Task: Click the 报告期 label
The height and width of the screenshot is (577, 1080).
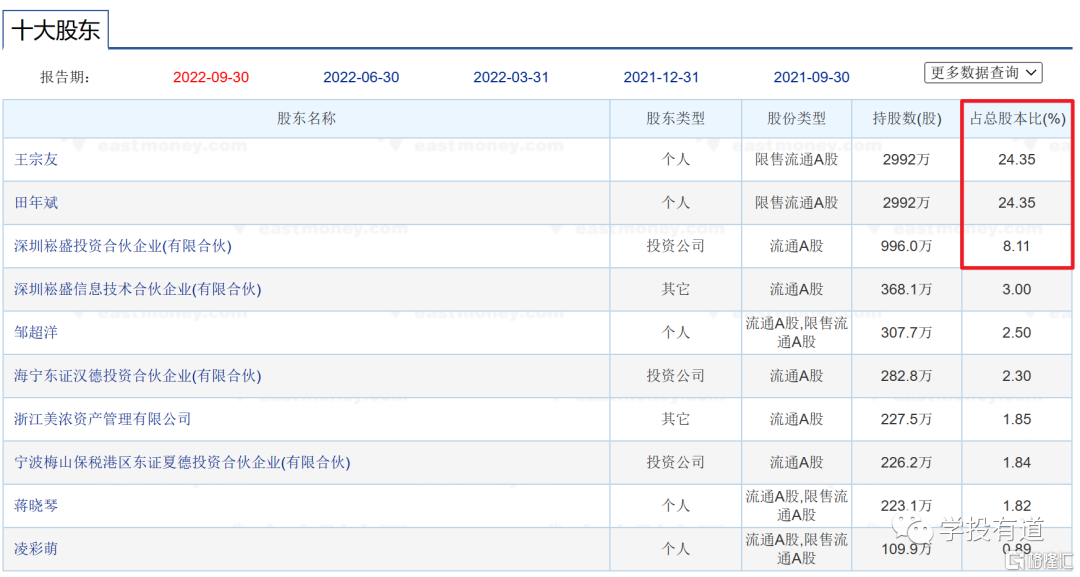Action: pos(65,77)
